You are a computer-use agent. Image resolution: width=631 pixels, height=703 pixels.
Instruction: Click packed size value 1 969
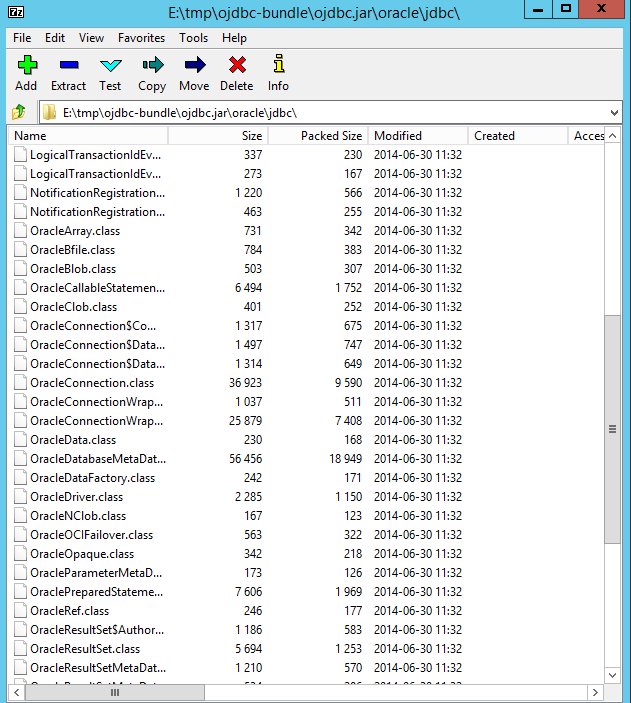click(x=348, y=592)
